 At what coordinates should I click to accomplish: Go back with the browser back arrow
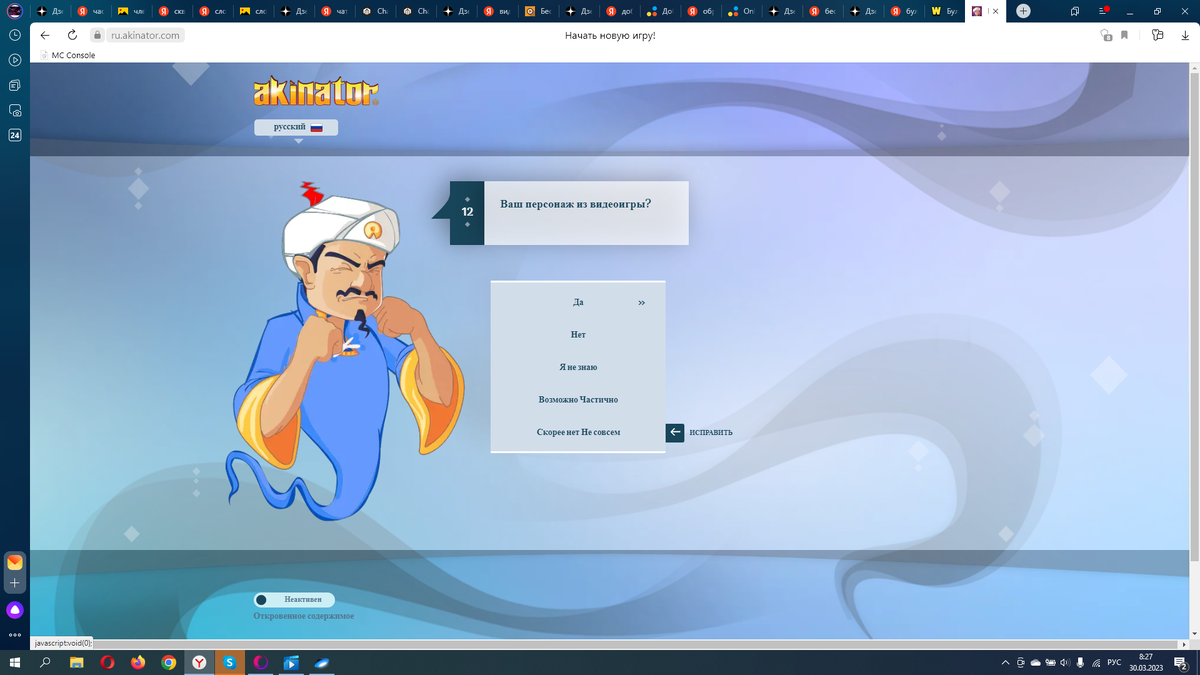point(45,35)
